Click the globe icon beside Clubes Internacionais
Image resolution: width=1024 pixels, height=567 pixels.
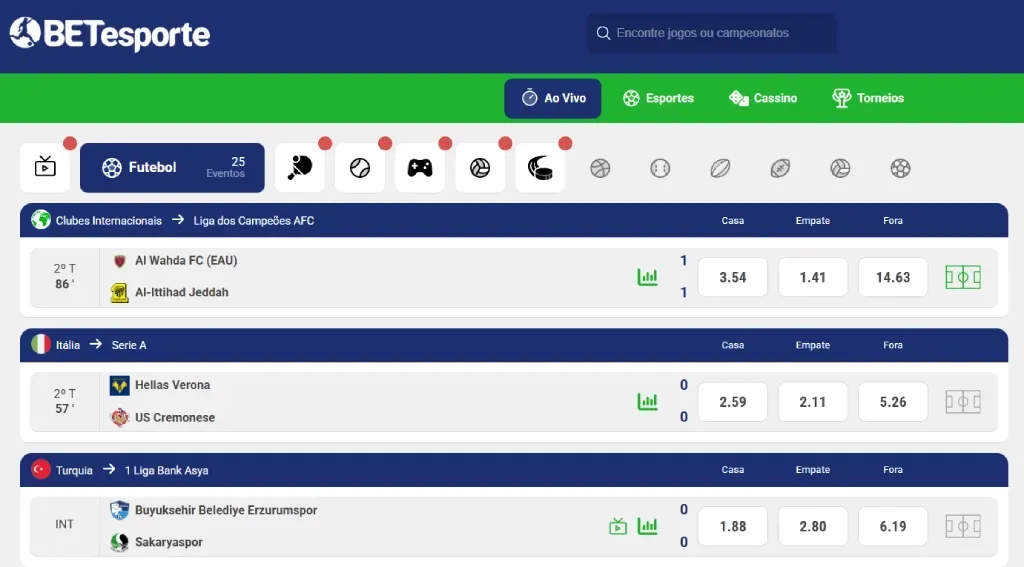pyautogui.click(x=40, y=219)
